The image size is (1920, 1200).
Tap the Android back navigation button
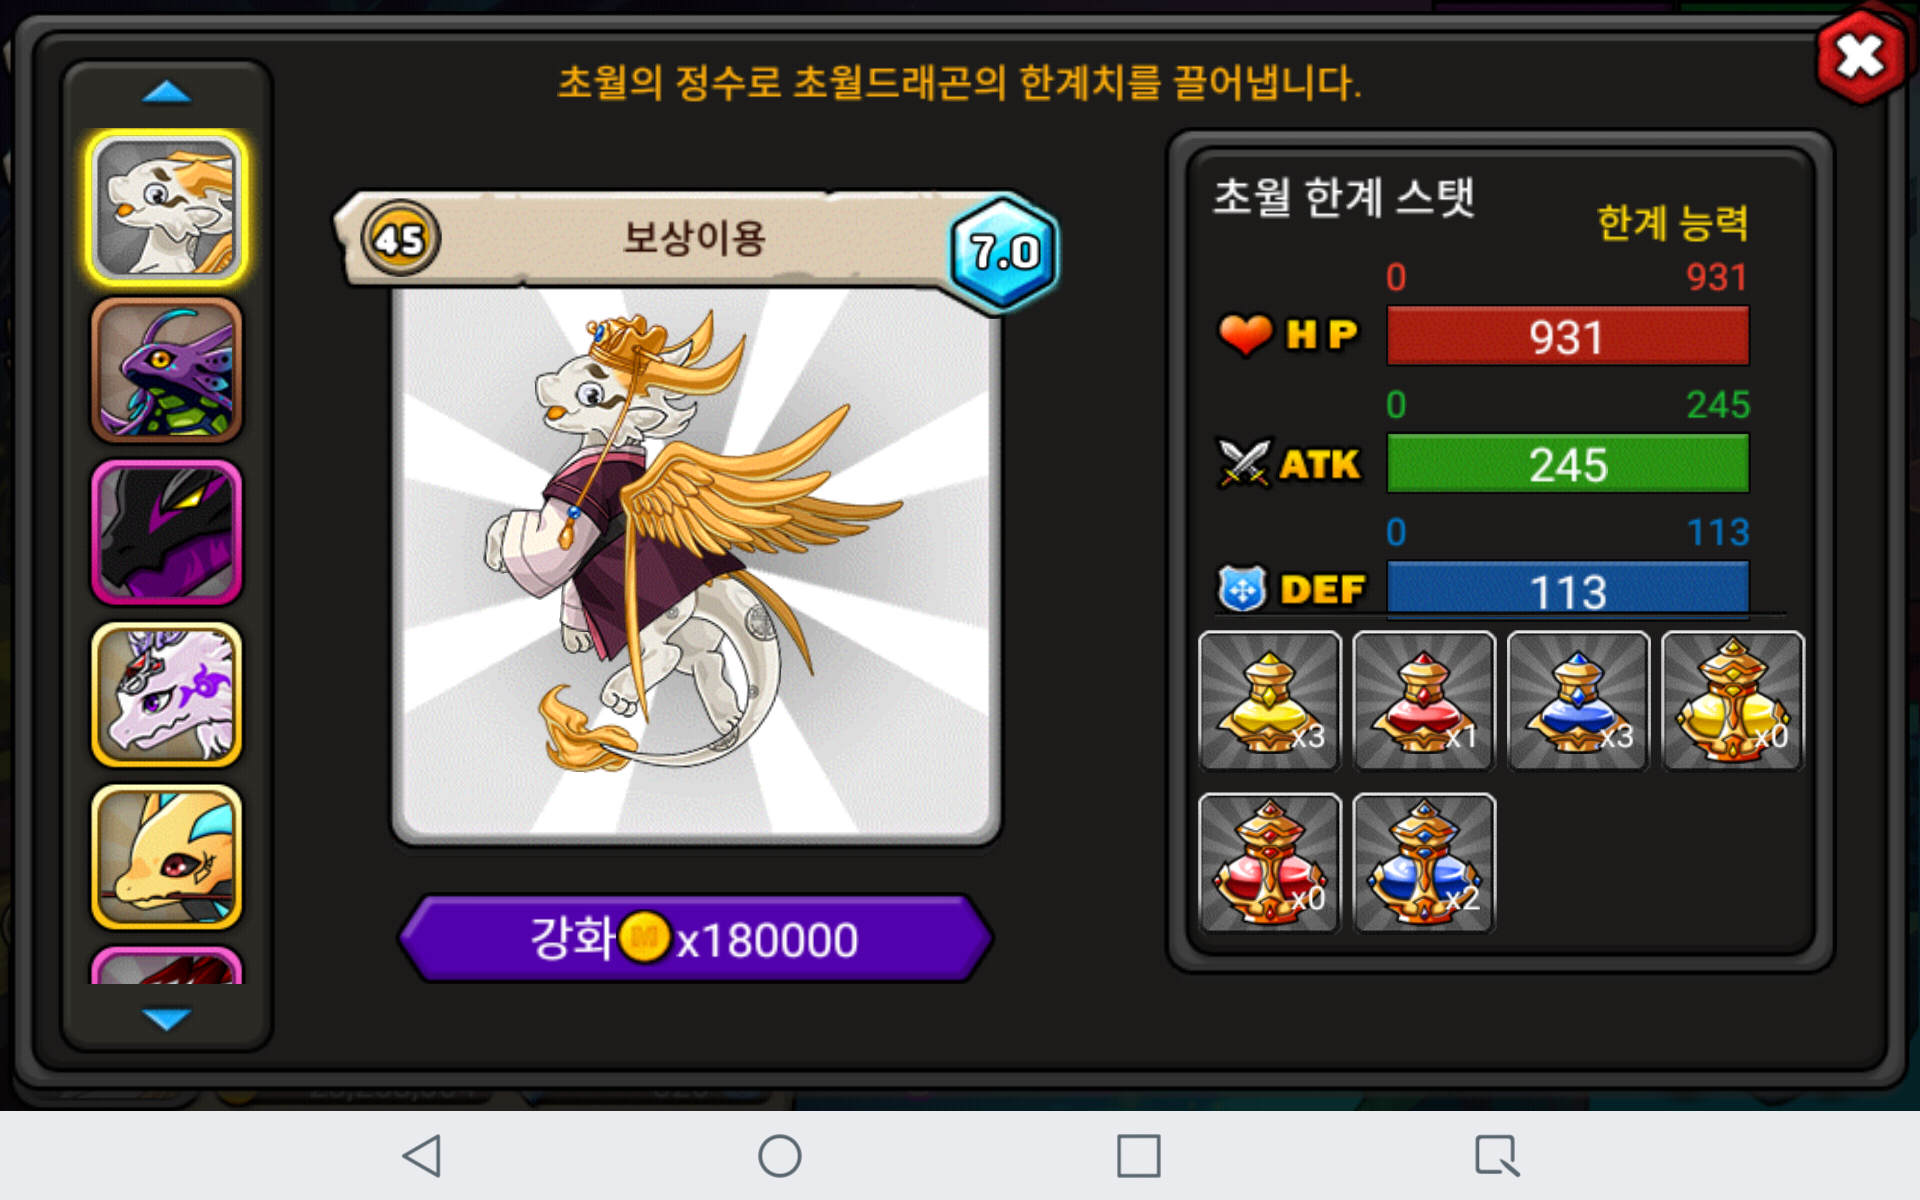(x=422, y=1156)
